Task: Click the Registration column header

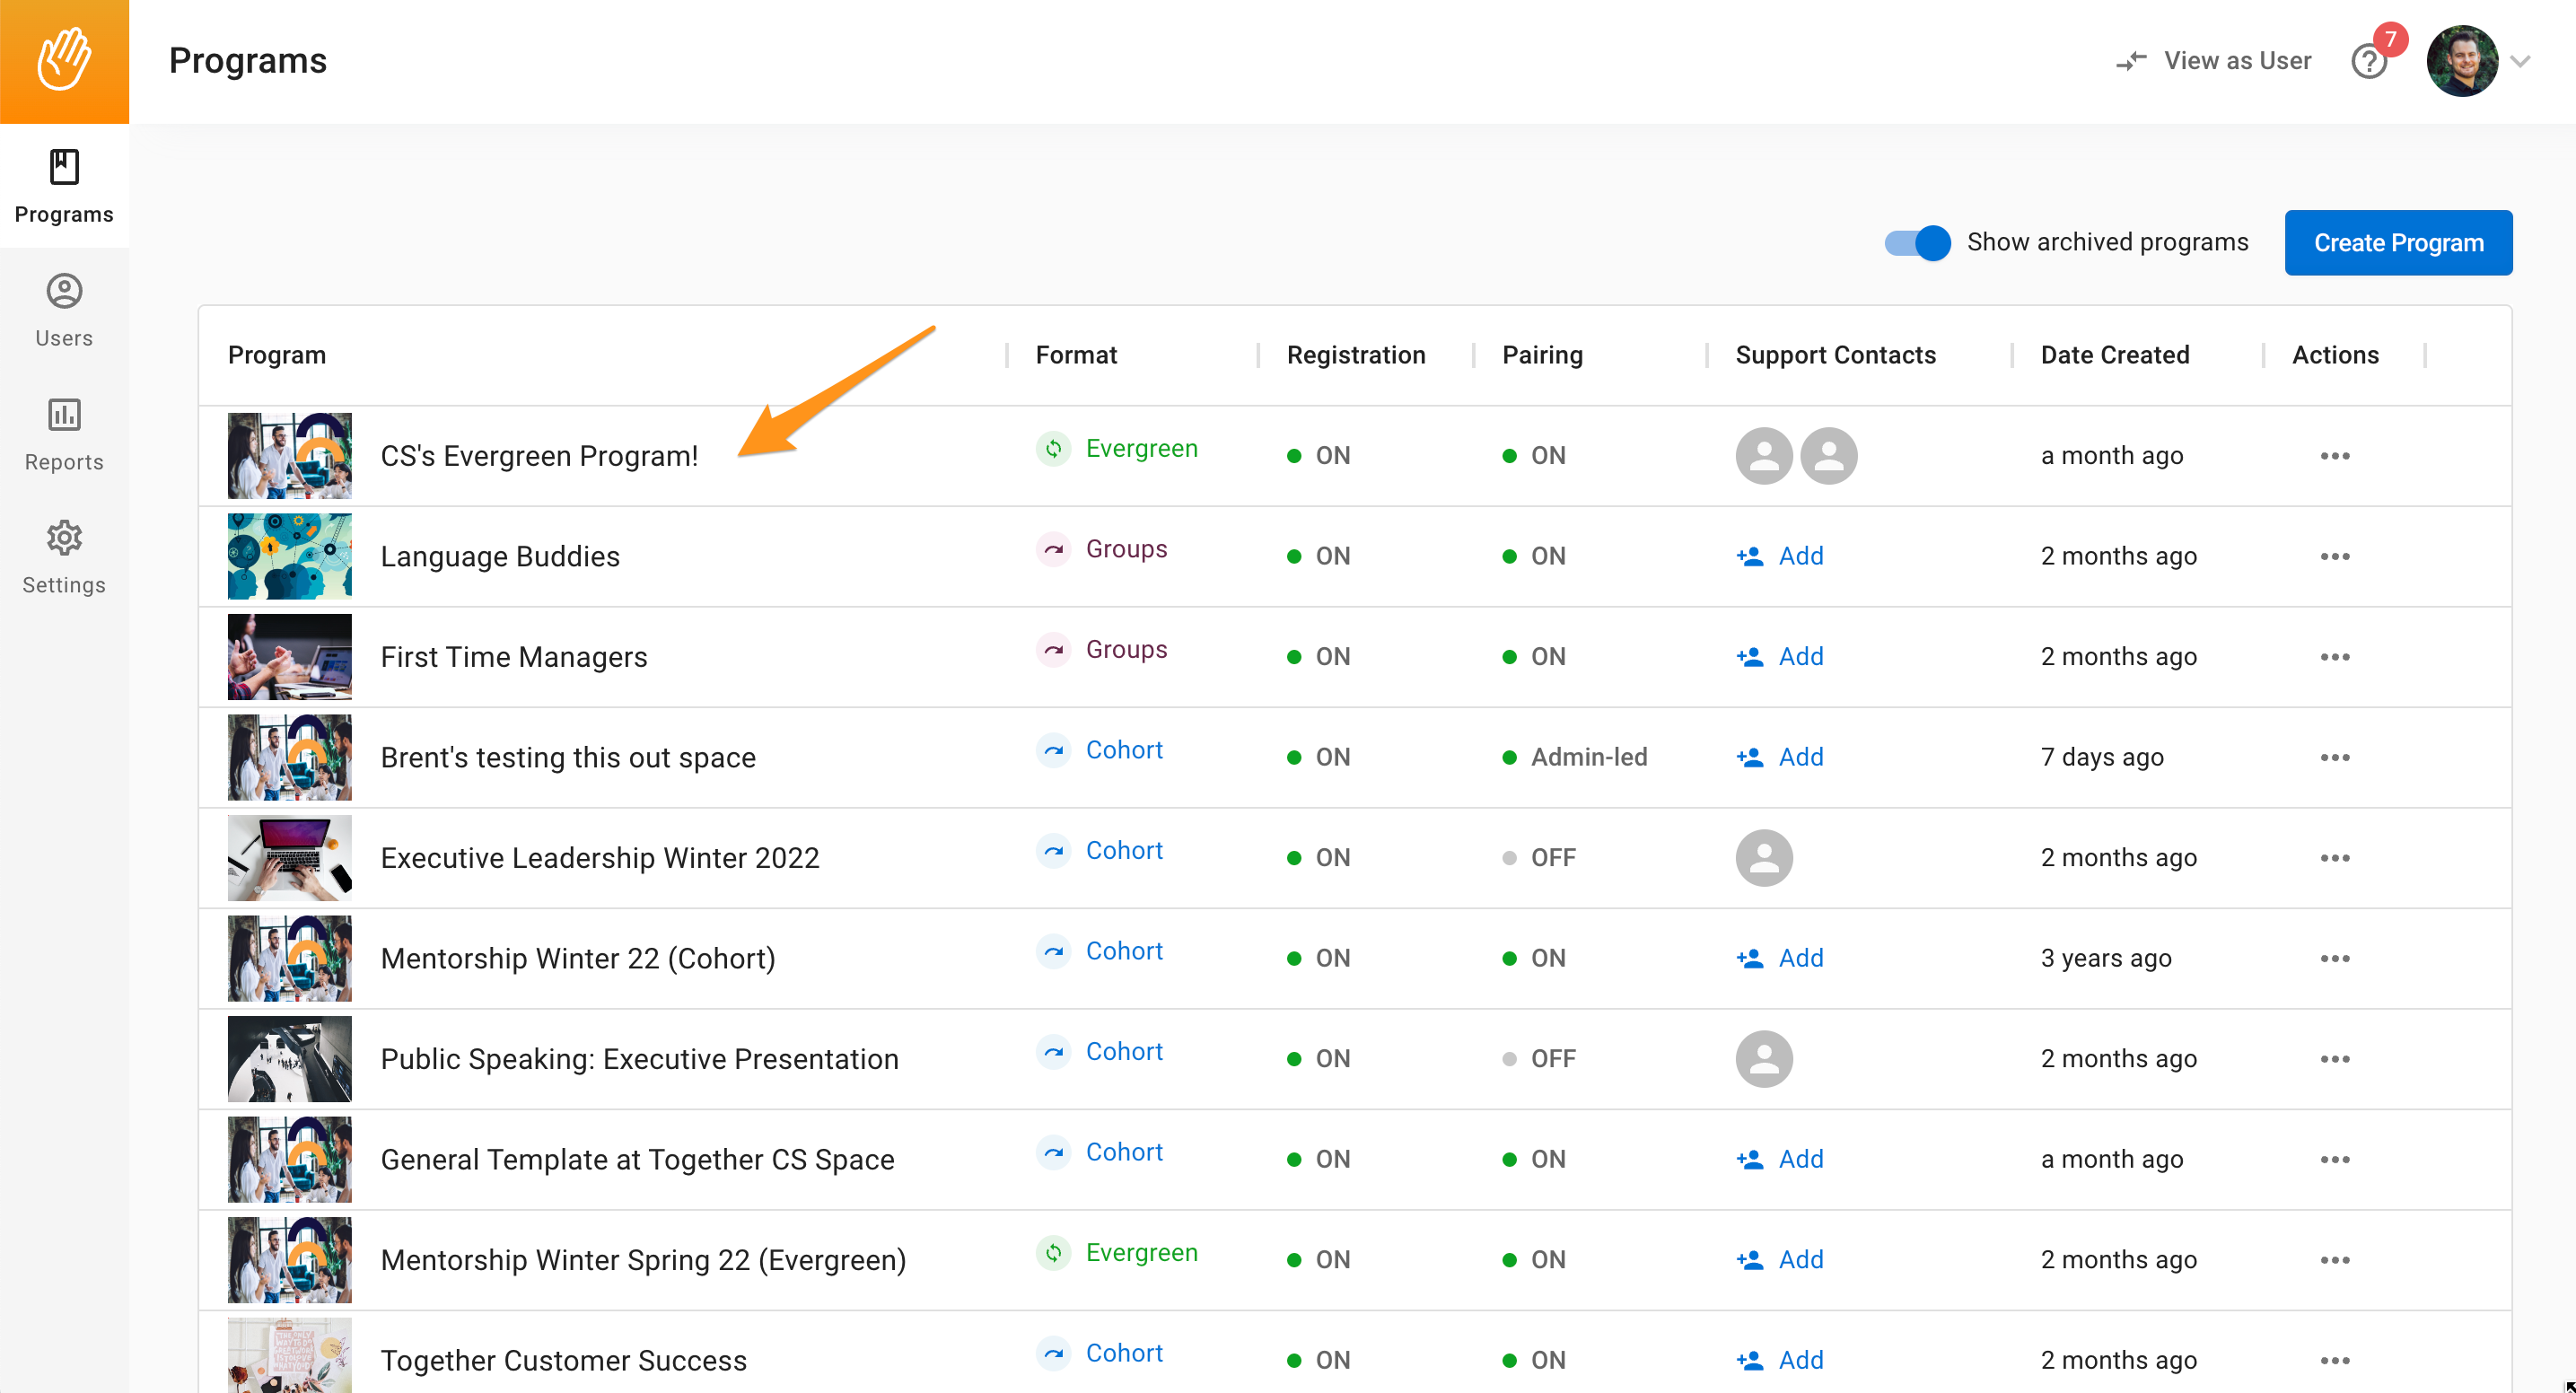Action: [1356, 355]
